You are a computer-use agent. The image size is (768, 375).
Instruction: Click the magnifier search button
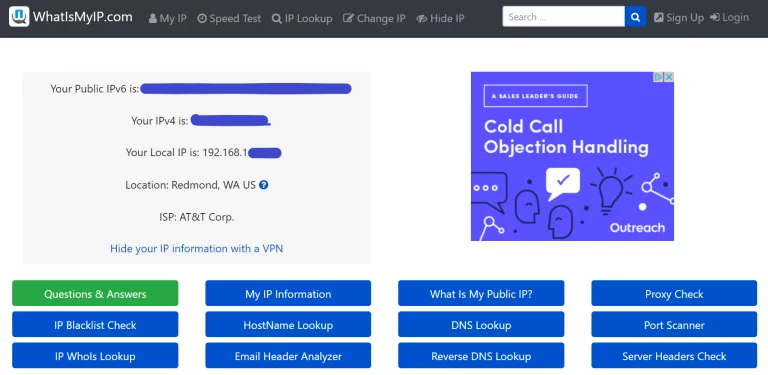(x=635, y=17)
